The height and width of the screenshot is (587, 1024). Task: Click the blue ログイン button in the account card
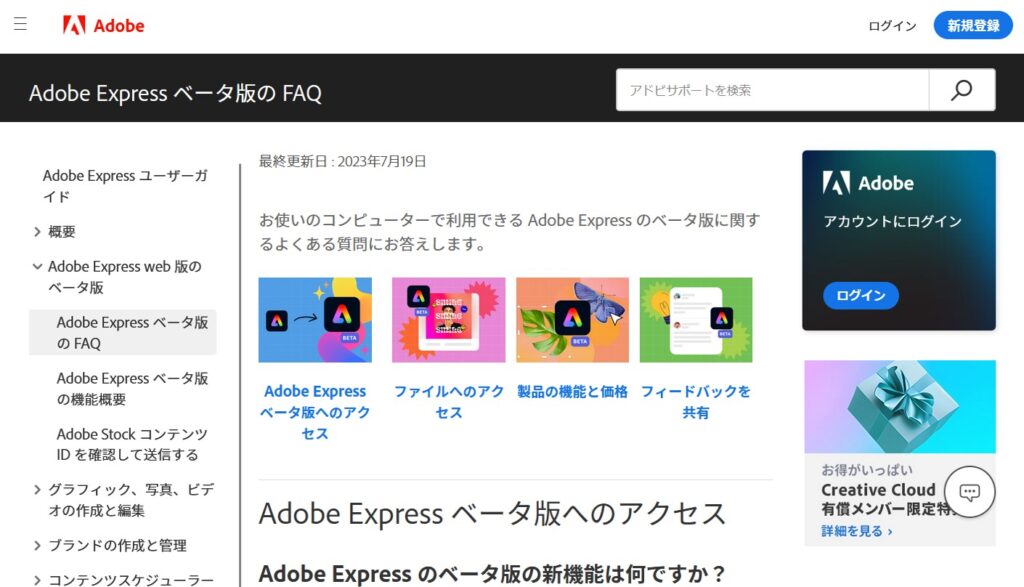(x=861, y=295)
